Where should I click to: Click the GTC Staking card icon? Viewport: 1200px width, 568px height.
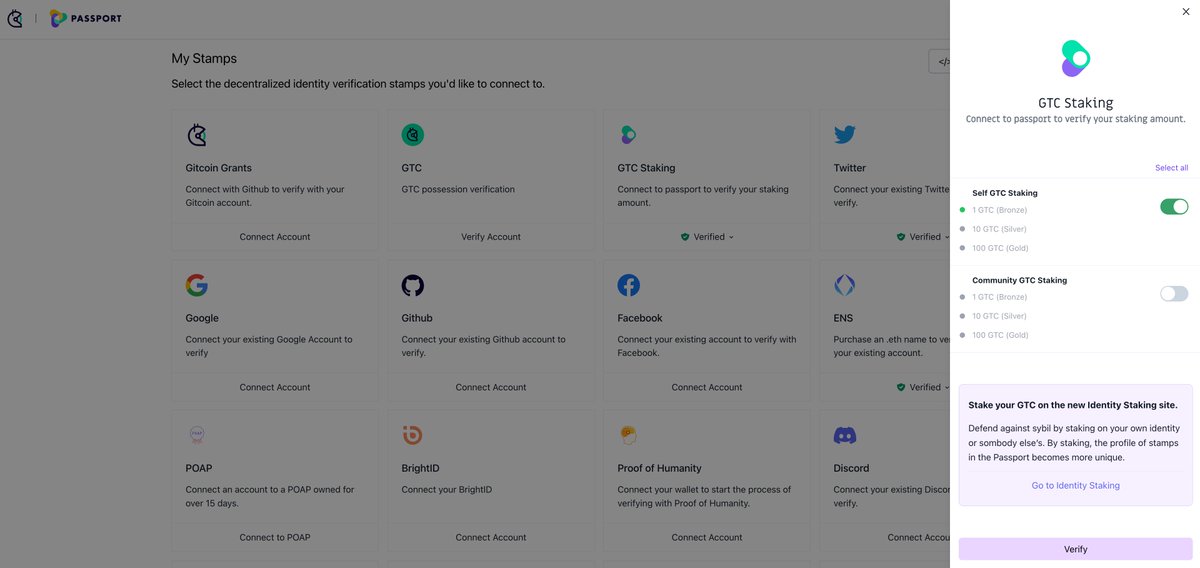click(628, 135)
